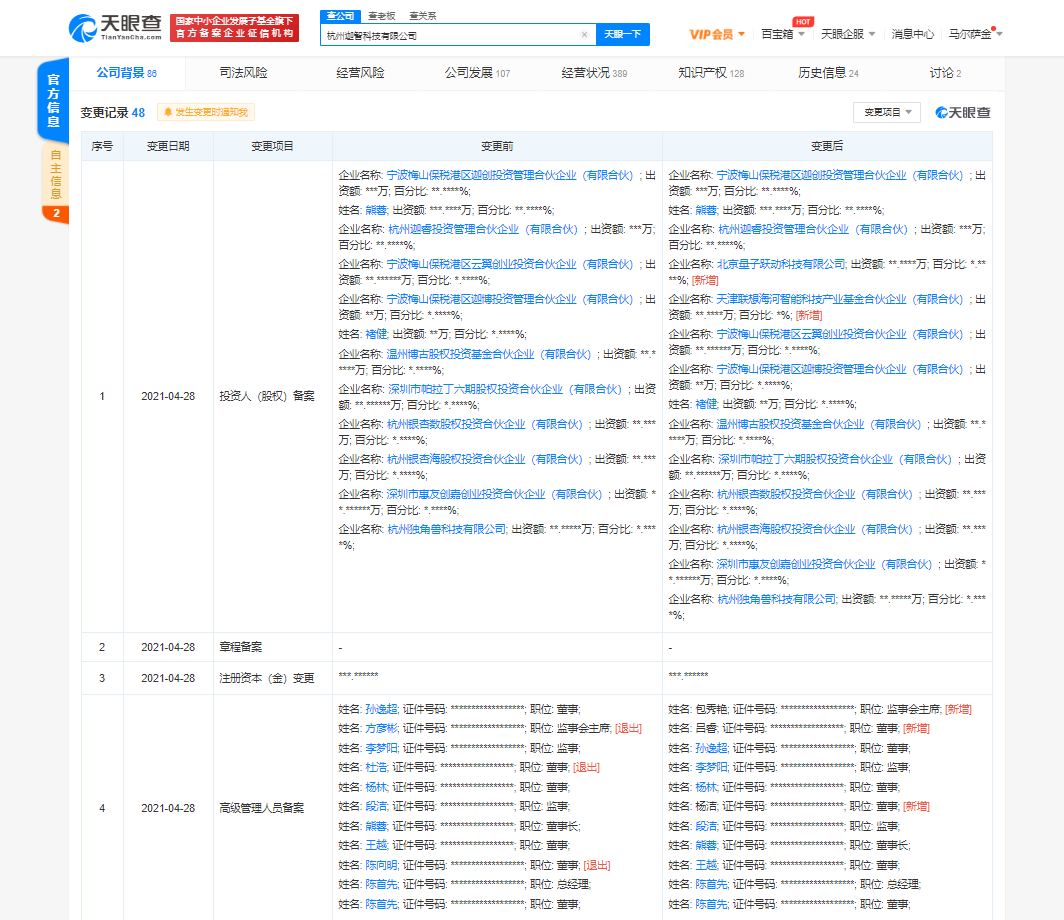This screenshot has height=920, width=1064.
Task: Click the 变更后 column header
Action: pos(826,146)
